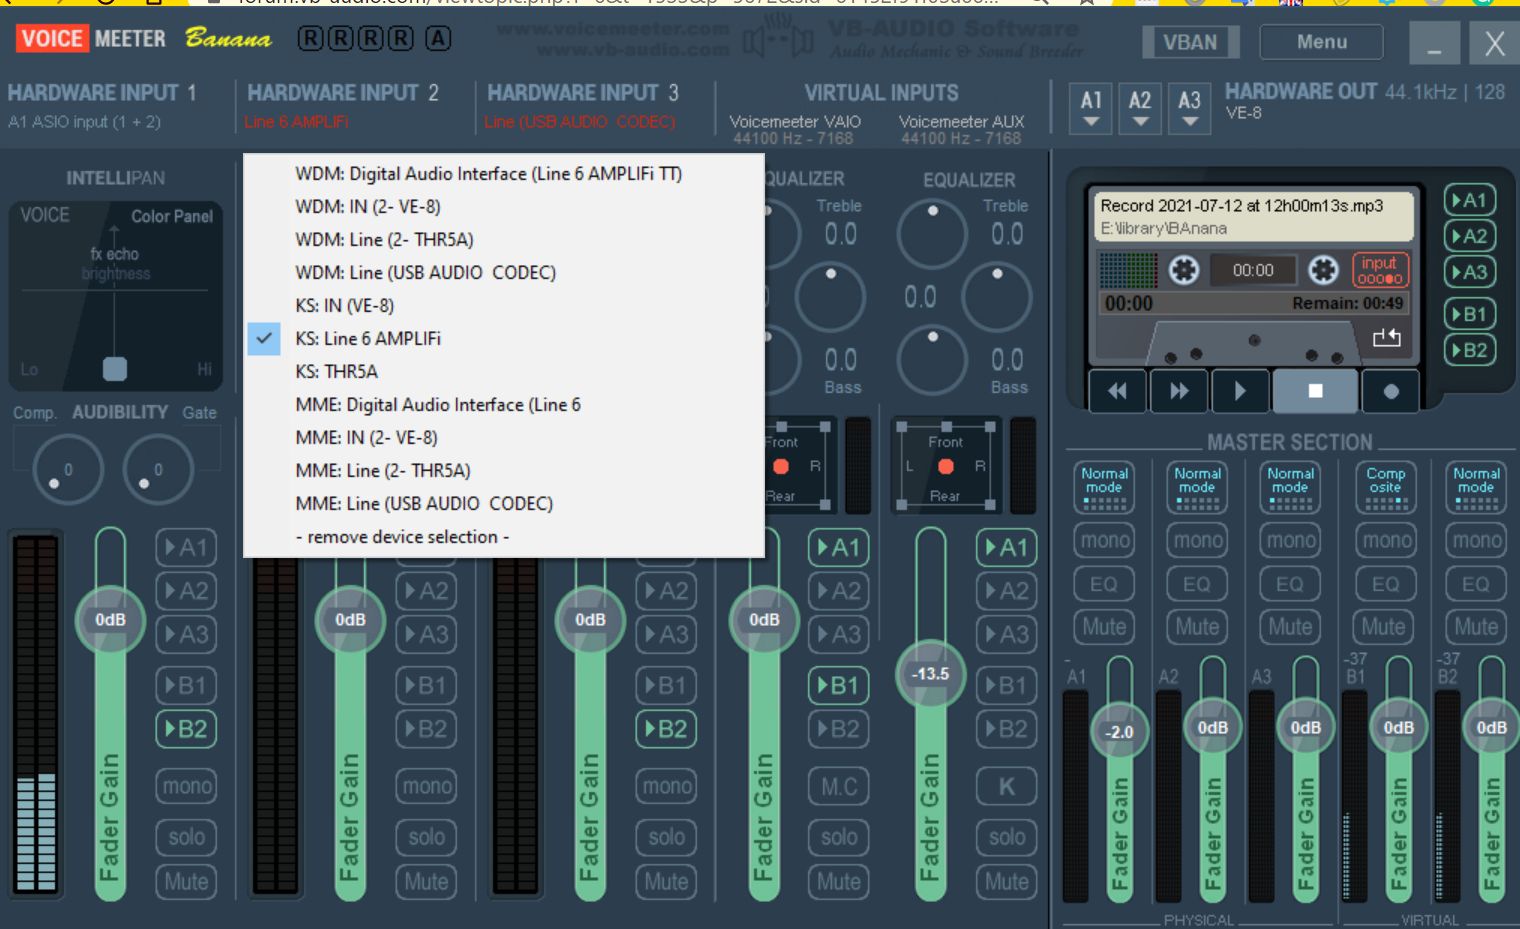Choose '- remove device selection -' entry
This screenshot has height=929, width=1520.
402,537
